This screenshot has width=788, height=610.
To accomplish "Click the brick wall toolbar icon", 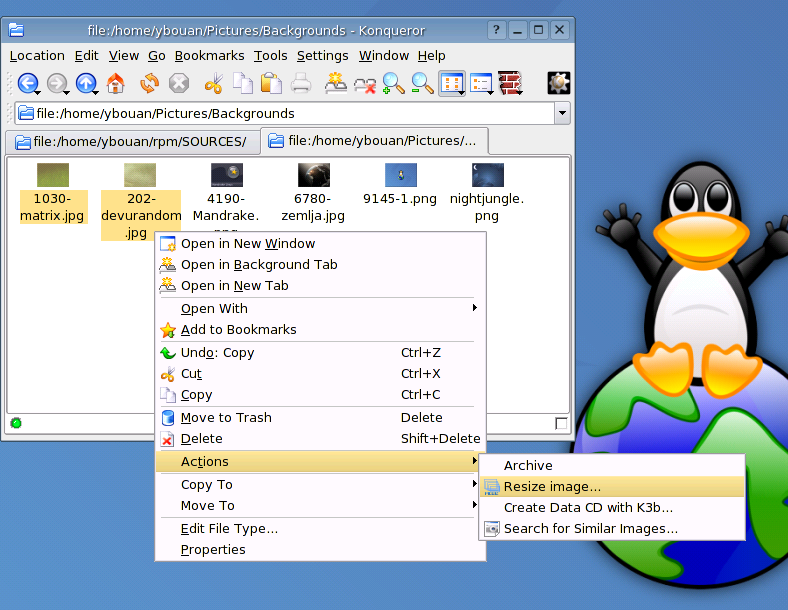I will pos(510,83).
